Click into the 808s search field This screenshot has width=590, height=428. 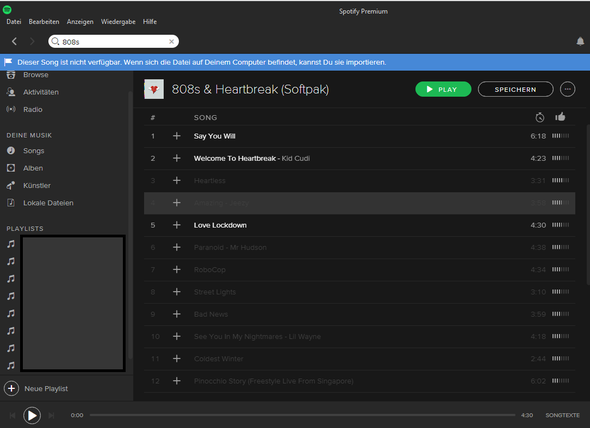click(x=113, y=41)
